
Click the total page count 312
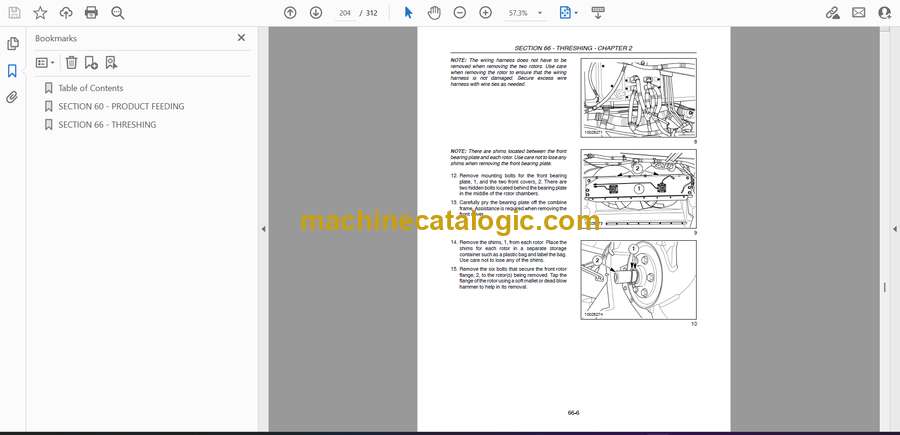click(x=371, y=13)
